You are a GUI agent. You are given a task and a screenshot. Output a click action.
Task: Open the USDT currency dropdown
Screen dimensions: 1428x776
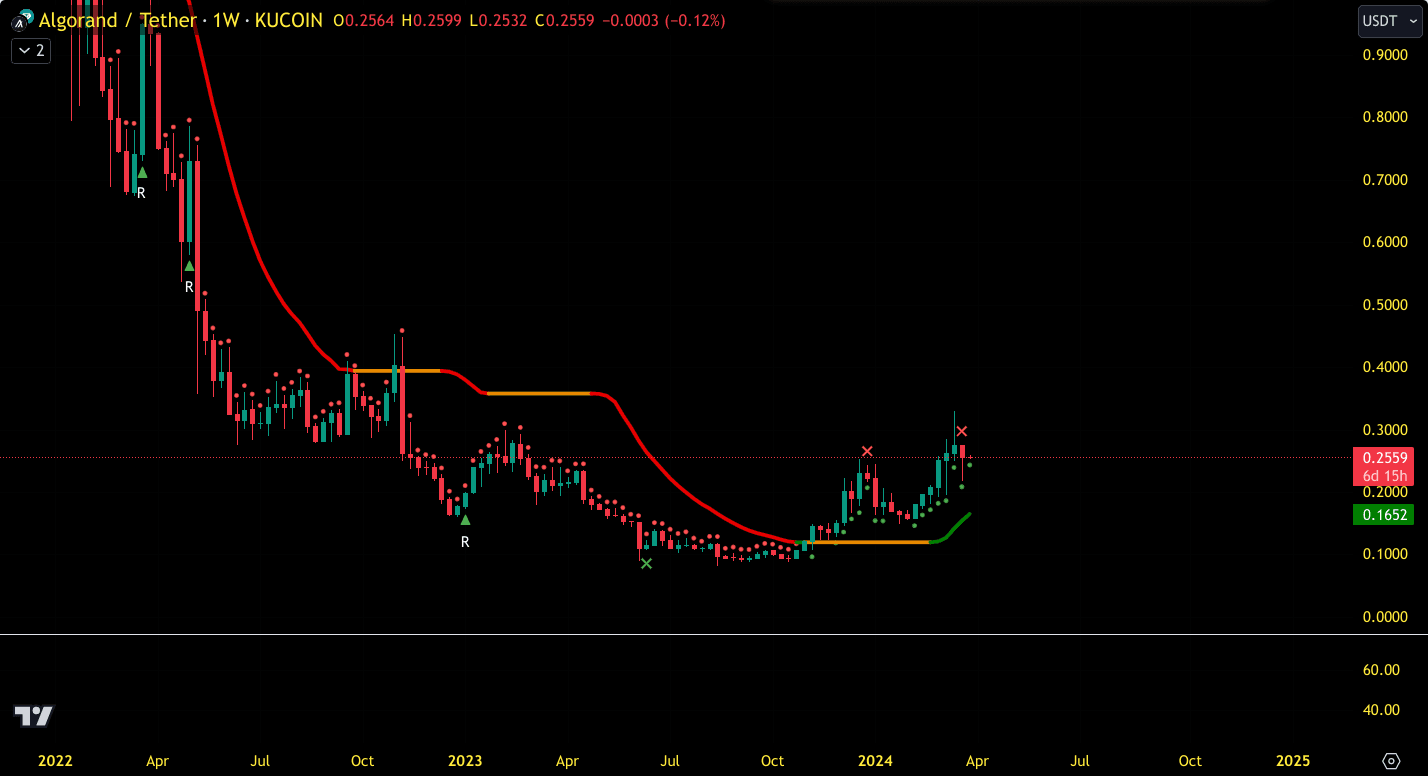pos(1390,21)
